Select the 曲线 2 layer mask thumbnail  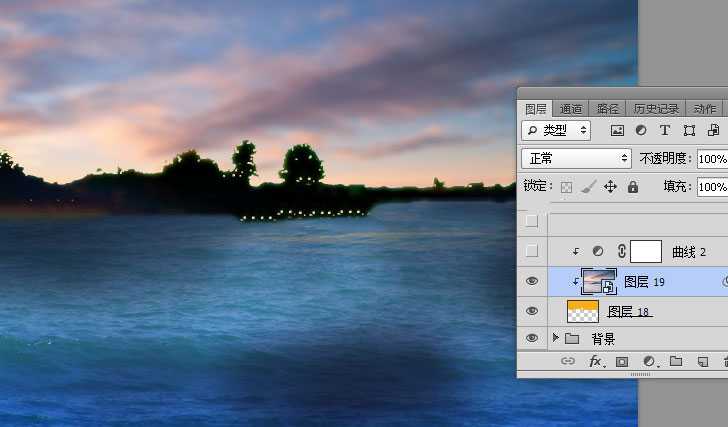tap(646, 252)
